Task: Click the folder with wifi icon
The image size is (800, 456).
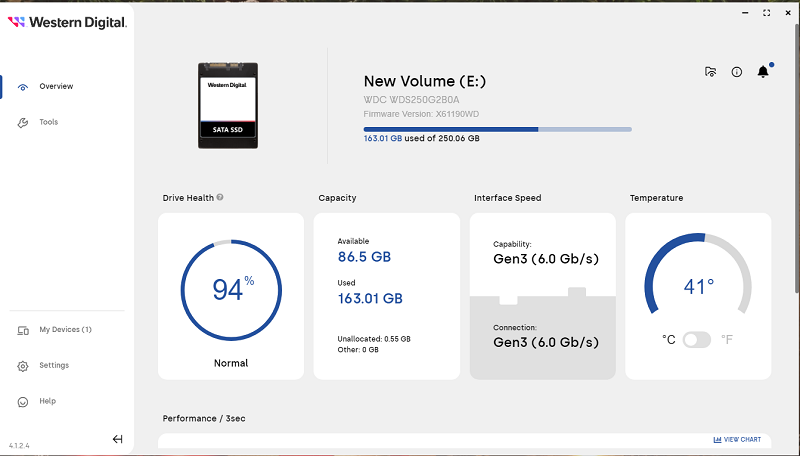Action: pos(710,72)
